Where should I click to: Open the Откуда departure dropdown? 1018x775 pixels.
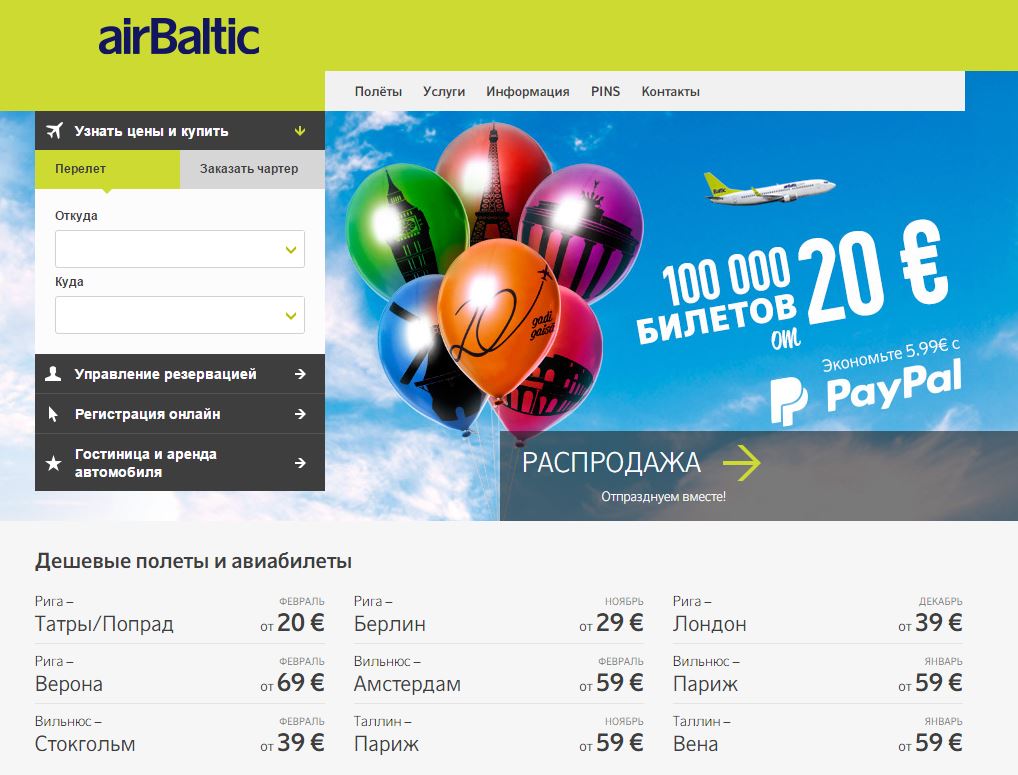point(180,249)
